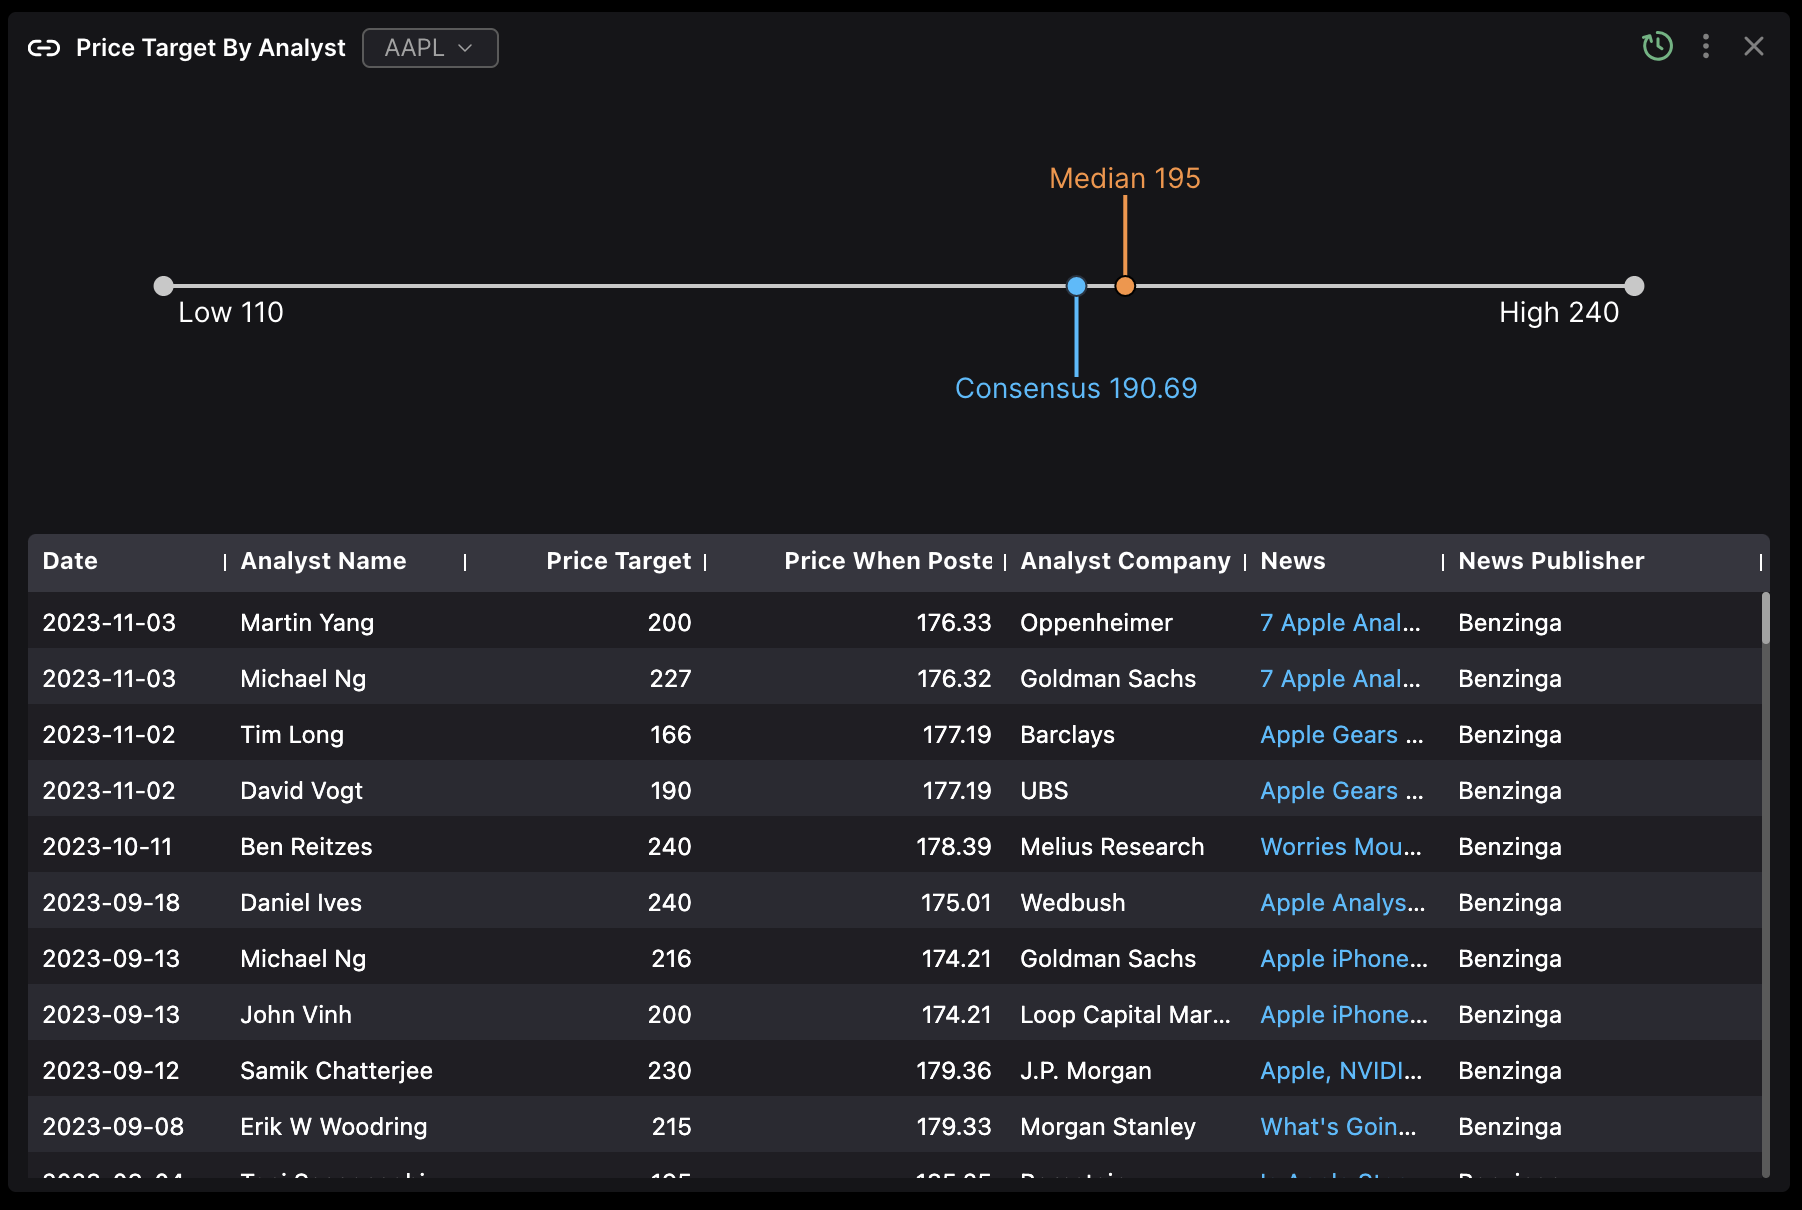Click the '2023-09-12' date cell
Viewport: 1802px width, 1210px height.
(x=111, y=1071)
